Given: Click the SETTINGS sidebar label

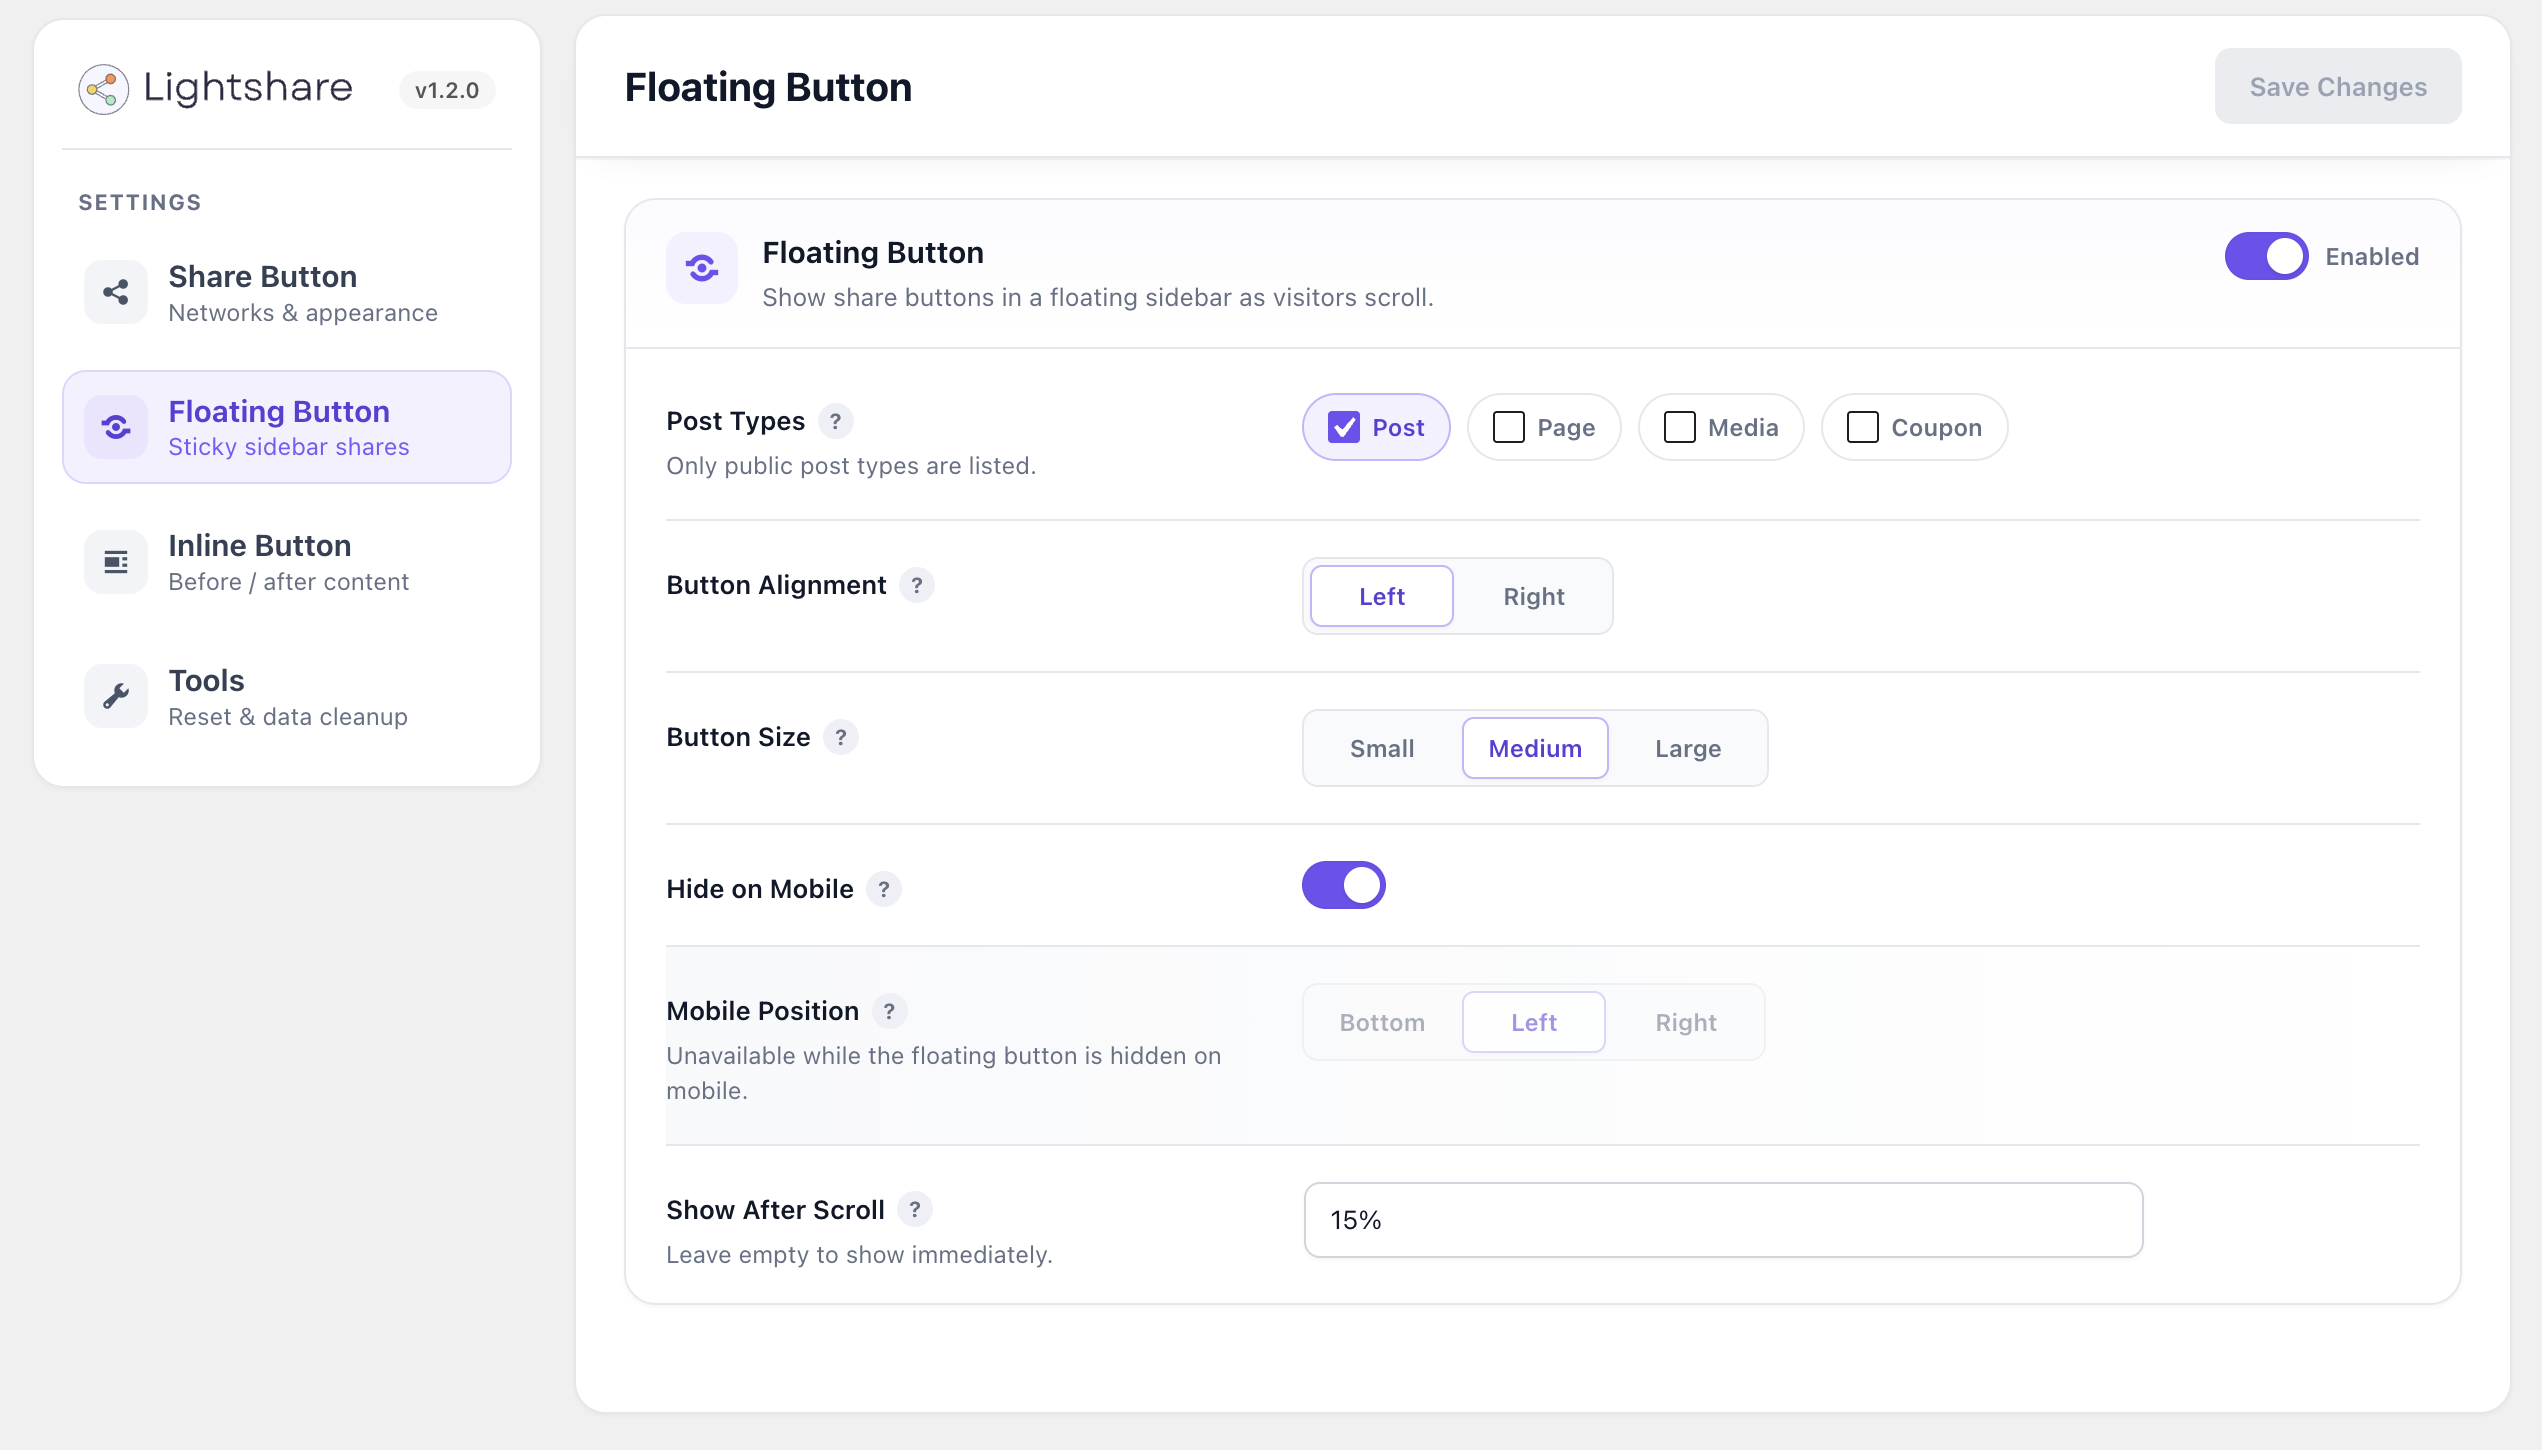Looking at the screenshot, I should tap(140, 202).
